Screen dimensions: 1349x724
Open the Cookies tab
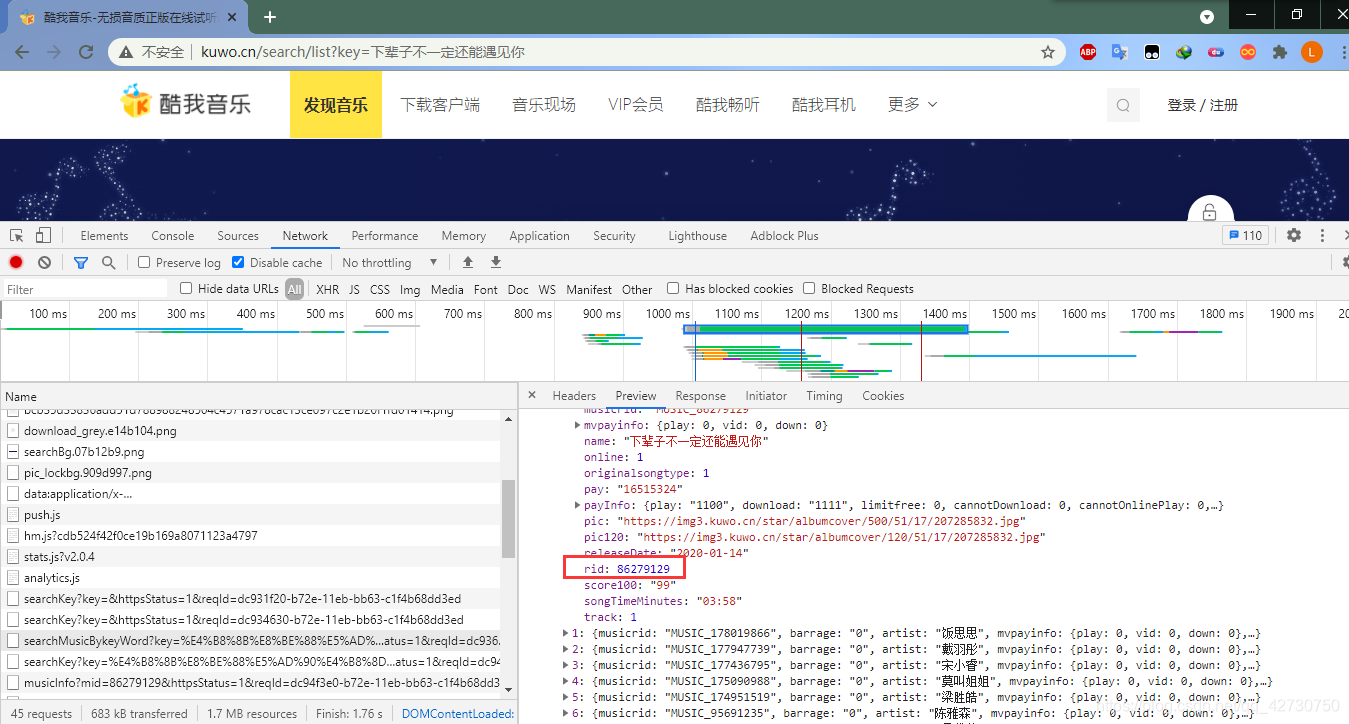click(x=883, y=395)
